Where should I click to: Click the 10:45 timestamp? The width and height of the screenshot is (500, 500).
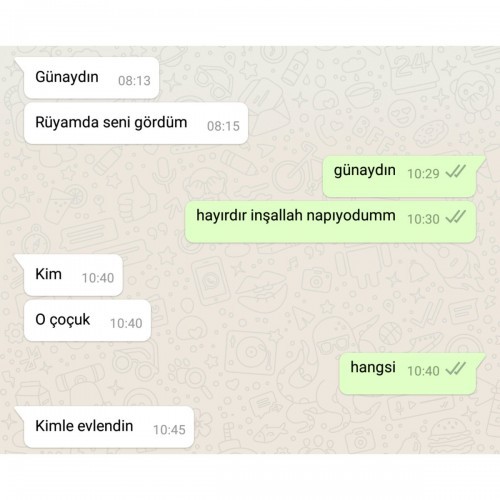pos(169,430)
